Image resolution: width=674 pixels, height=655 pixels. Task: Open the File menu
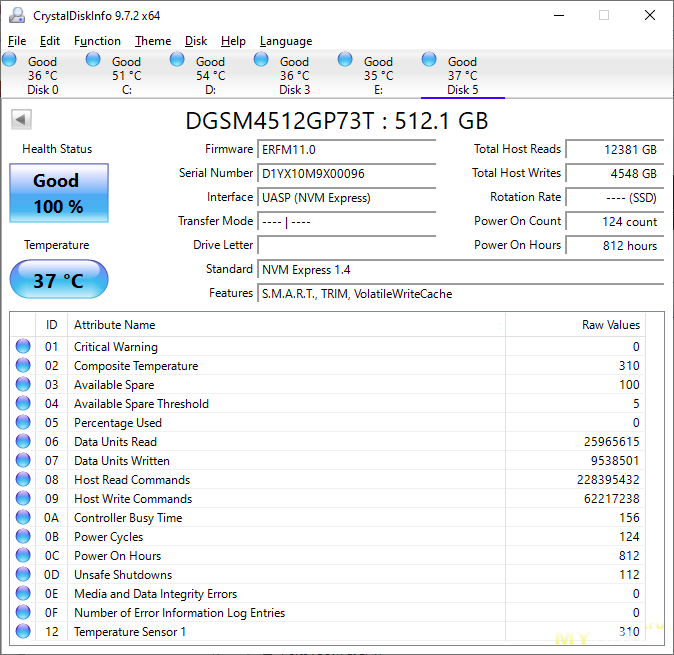[x=17, y=41]
